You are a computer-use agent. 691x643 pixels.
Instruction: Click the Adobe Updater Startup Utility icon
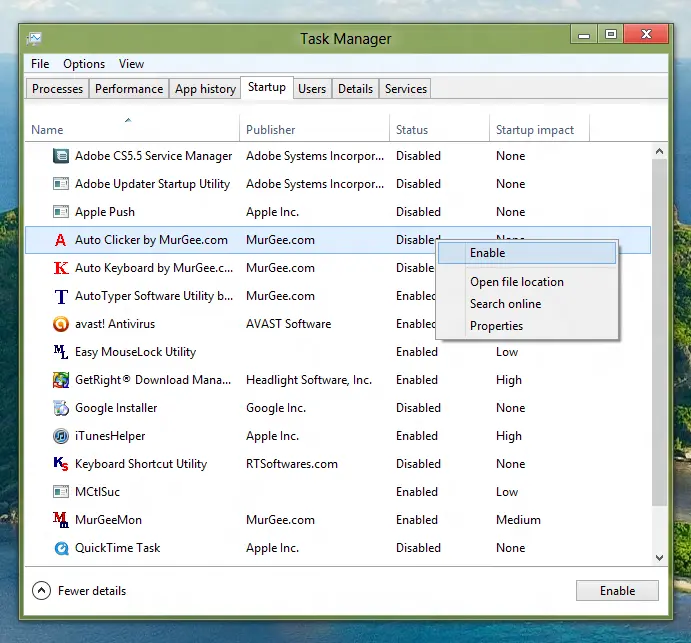click(x=61, y=184)
